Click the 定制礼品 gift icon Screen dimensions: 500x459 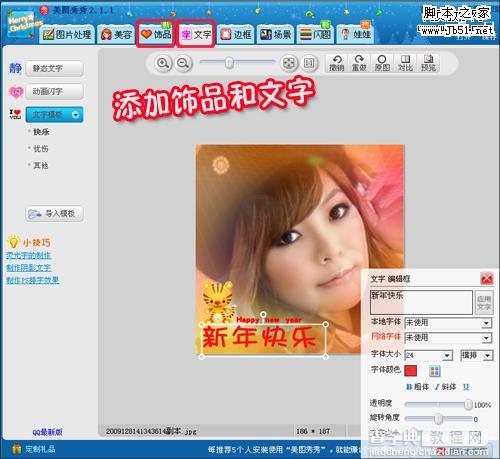[x=16, y=449]
